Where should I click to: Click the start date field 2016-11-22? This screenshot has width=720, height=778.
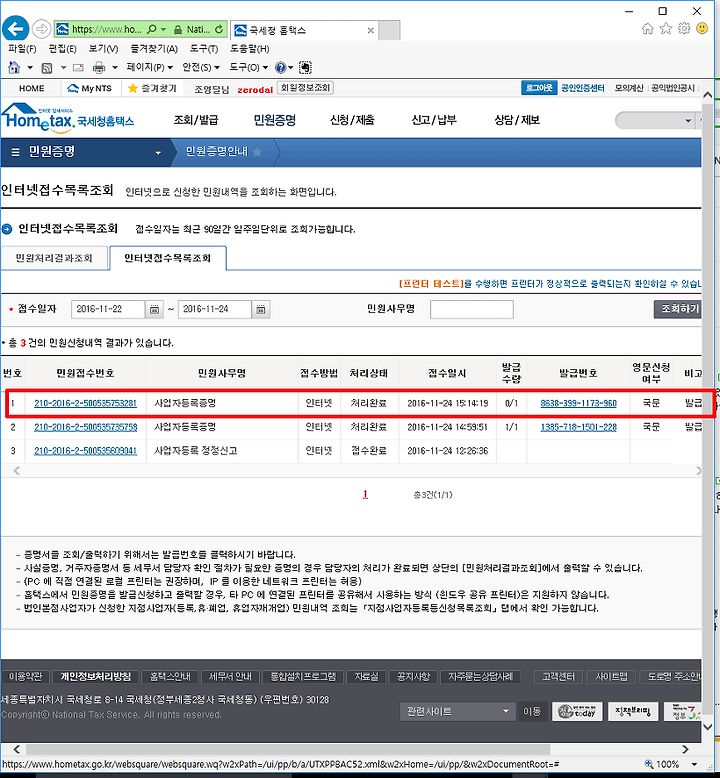coord(108,309)
